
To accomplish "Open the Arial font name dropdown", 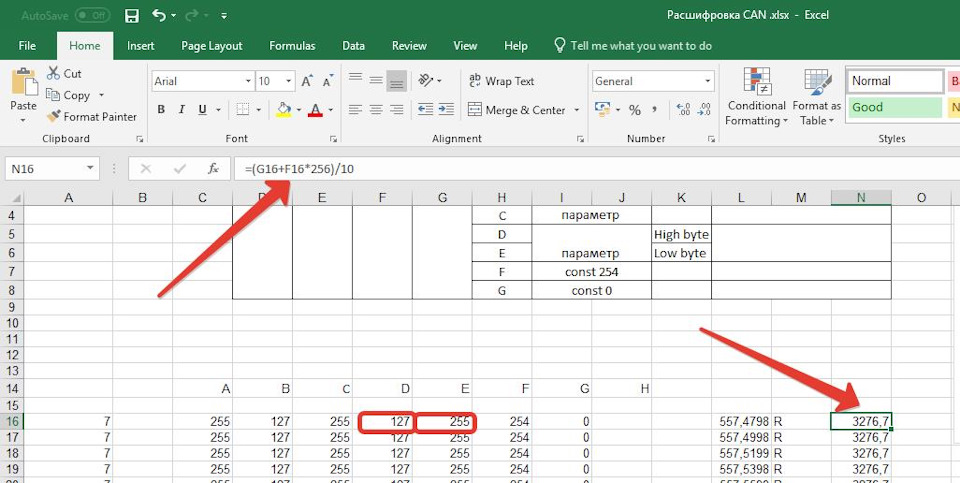I will coord(248,81).
